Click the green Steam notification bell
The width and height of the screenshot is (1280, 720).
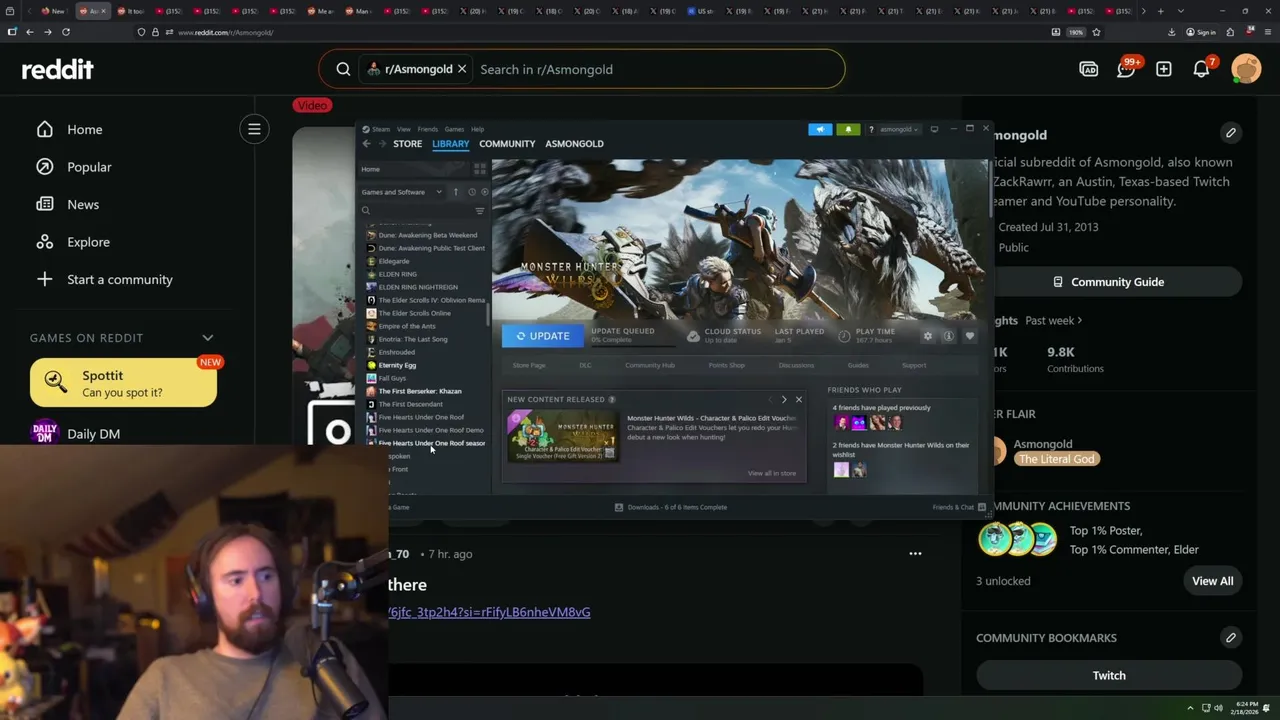coord(848,129)
